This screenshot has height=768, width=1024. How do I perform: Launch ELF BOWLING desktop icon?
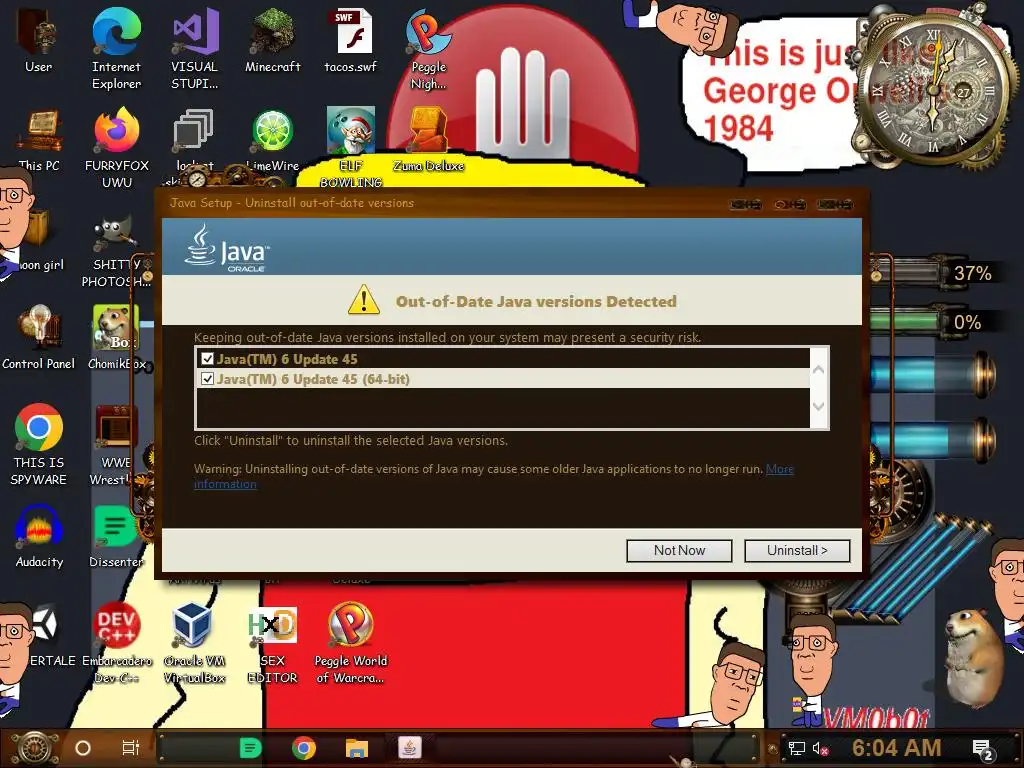point(351,147)
